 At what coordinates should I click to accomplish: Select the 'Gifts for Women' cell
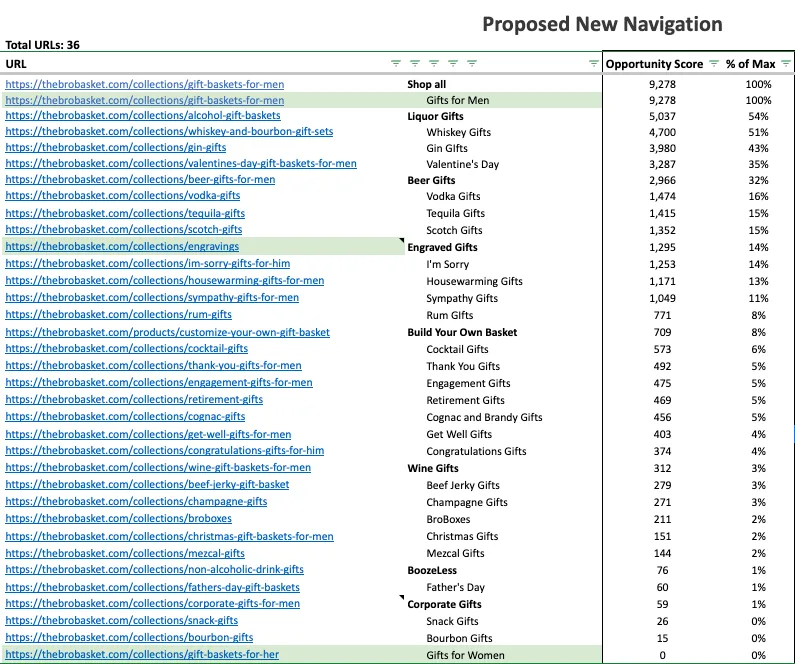[465, 655]
